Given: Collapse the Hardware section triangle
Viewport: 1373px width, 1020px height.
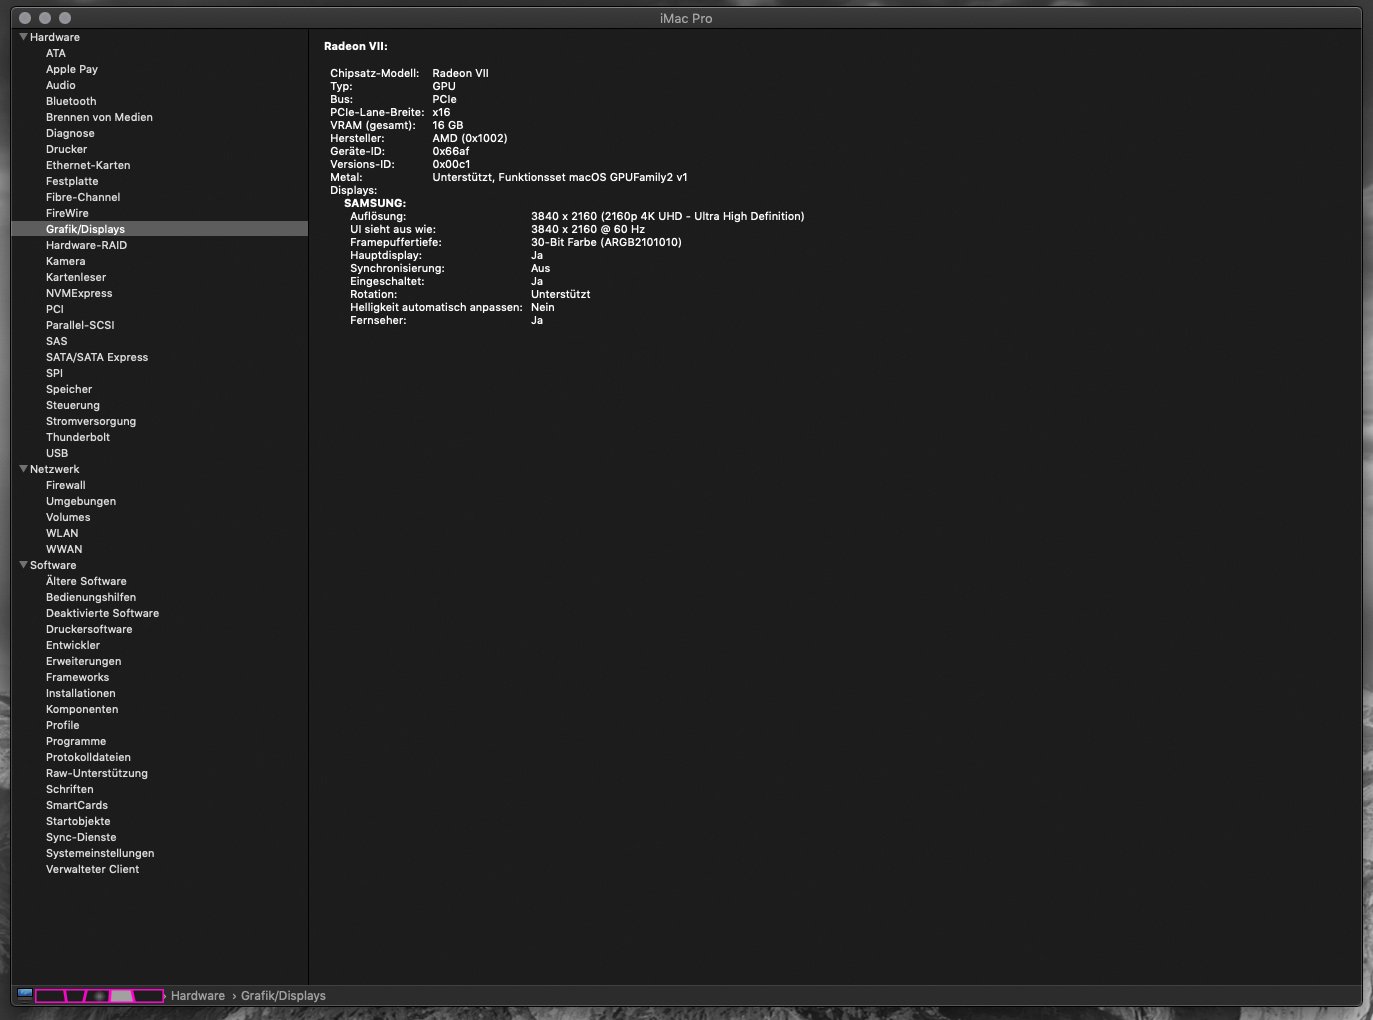Looking at the screenshot, I should tap(23, 37).
